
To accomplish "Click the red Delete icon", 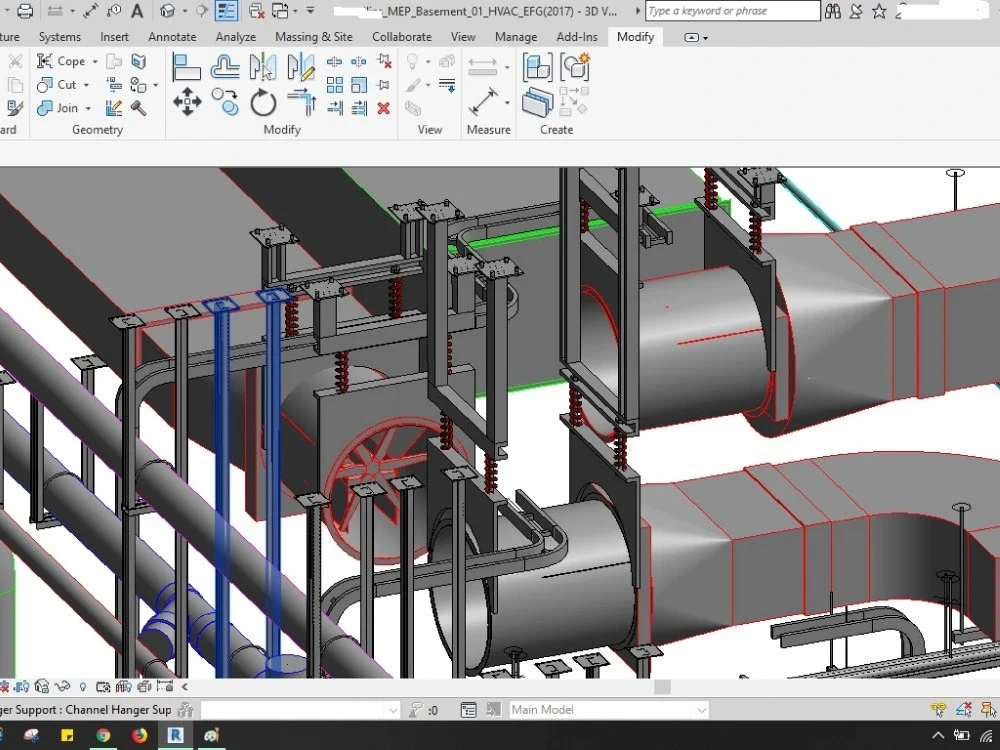I will pyautogui.click(x=384, y=108).
